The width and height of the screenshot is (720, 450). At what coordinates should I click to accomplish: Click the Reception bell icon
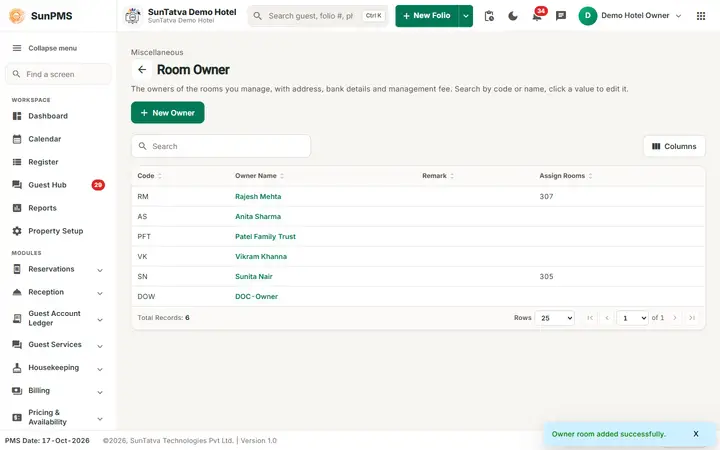[17, 292]
